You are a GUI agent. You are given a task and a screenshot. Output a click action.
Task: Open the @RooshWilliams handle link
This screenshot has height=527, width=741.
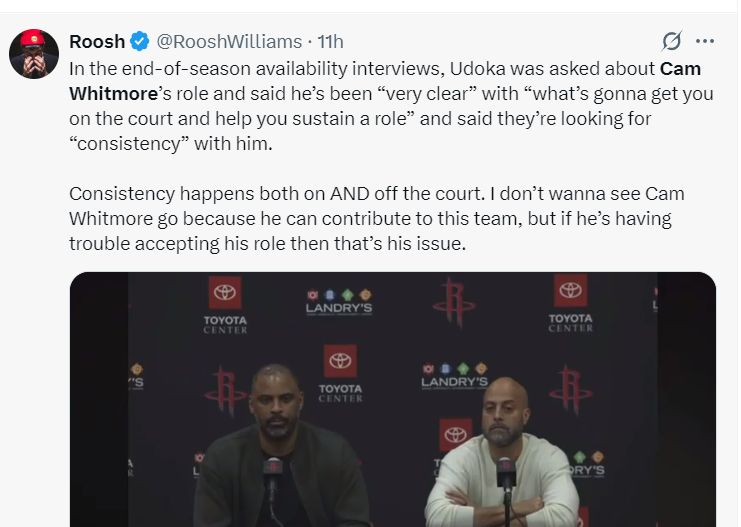pyautogui.click(x=229, y=42)
